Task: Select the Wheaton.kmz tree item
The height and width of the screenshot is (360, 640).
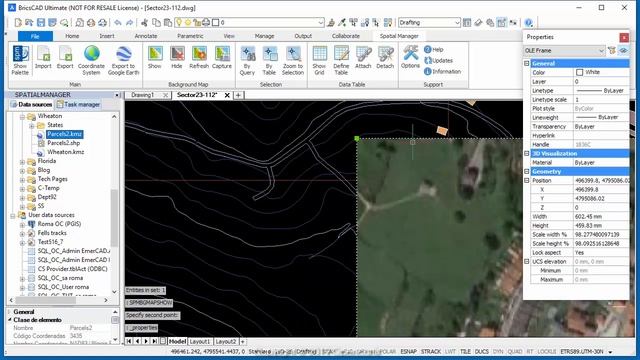Action: click(x=65, y=152)
